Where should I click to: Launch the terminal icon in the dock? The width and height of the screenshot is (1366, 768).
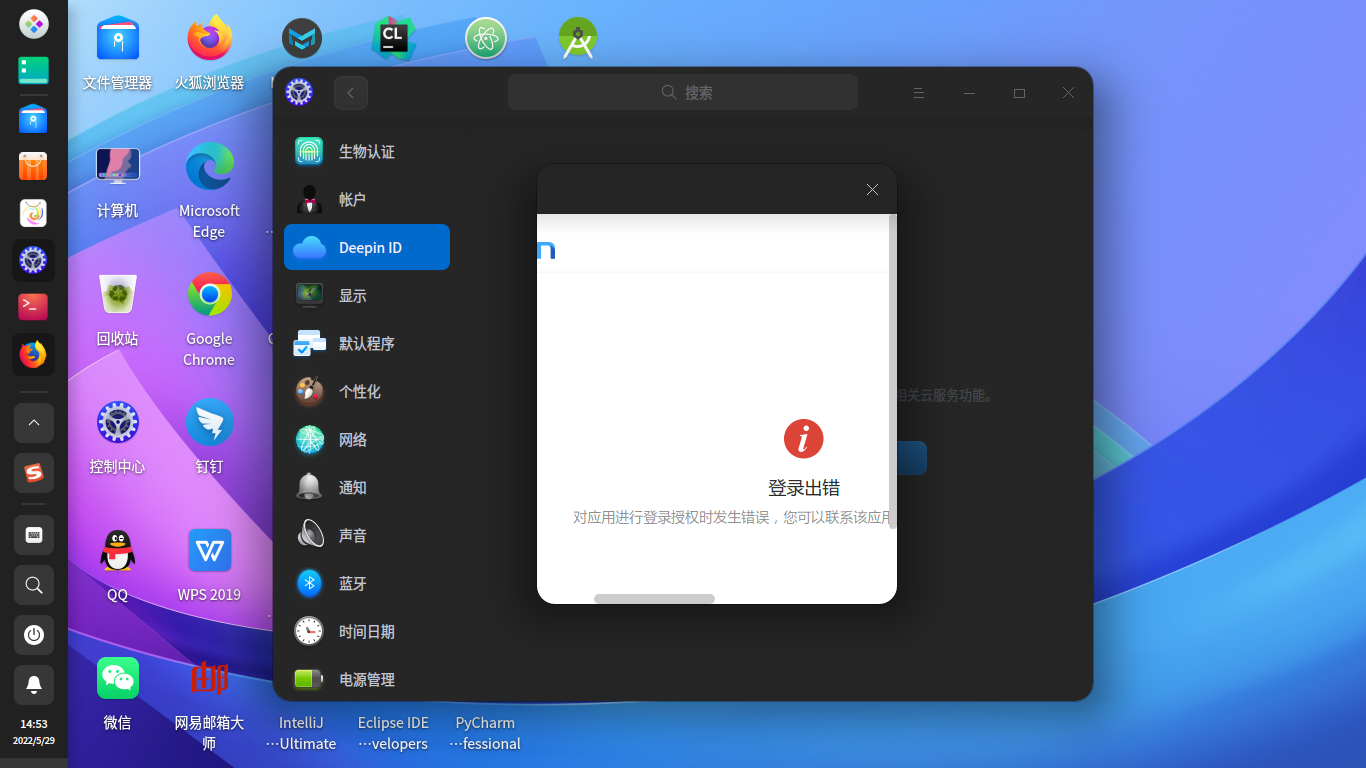33,307
